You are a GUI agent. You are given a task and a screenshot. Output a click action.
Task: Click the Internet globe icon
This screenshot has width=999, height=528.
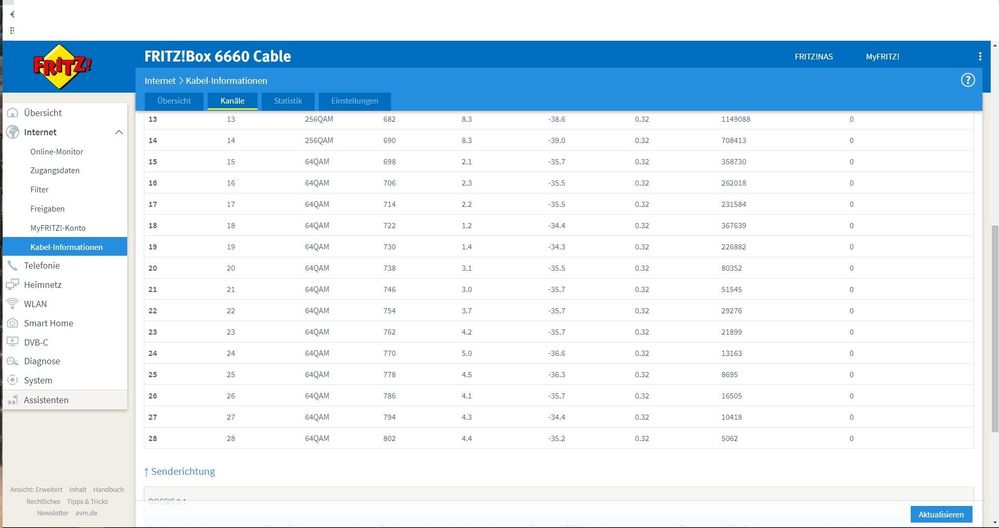[12, 132]
